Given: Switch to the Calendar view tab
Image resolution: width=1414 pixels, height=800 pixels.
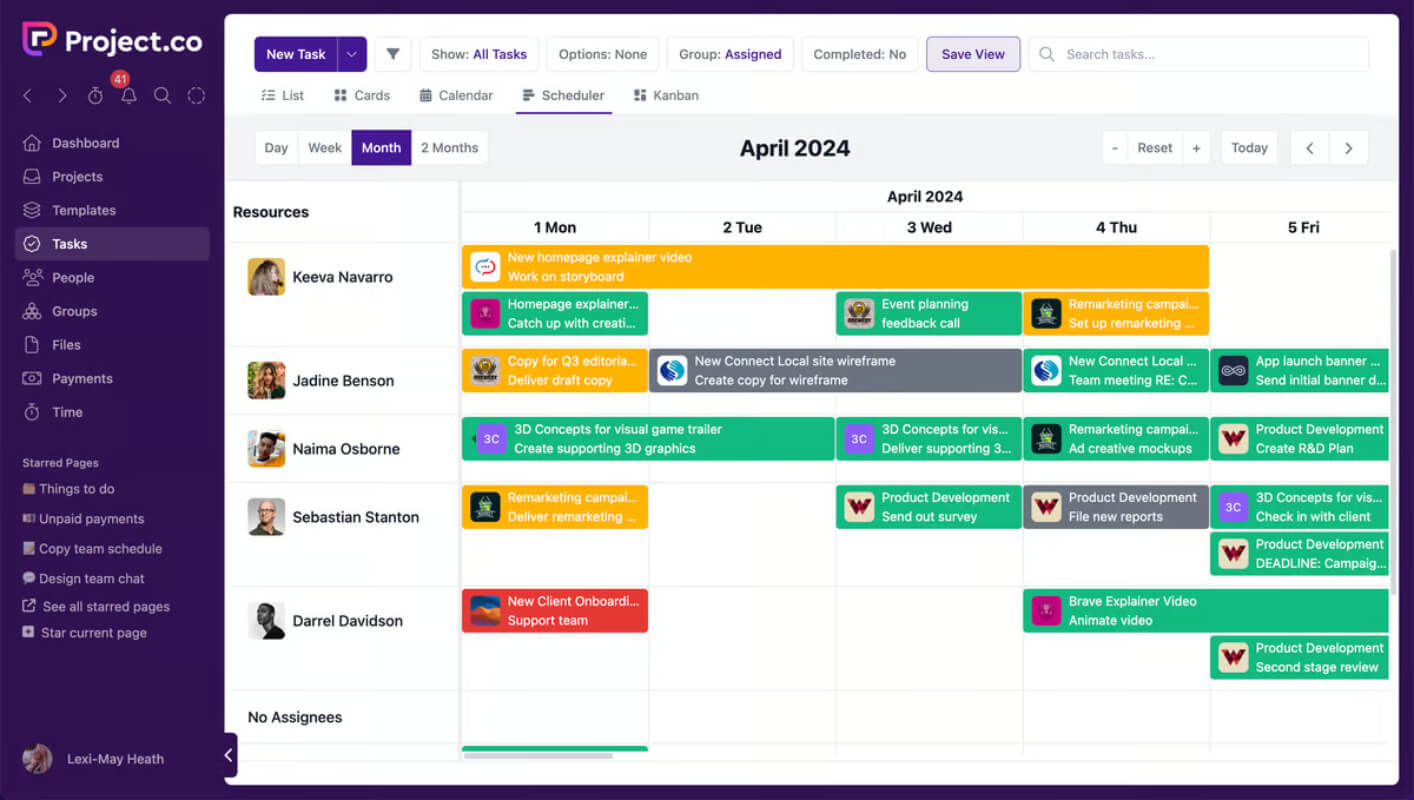Looking at the screenshot, I should 455,96.
